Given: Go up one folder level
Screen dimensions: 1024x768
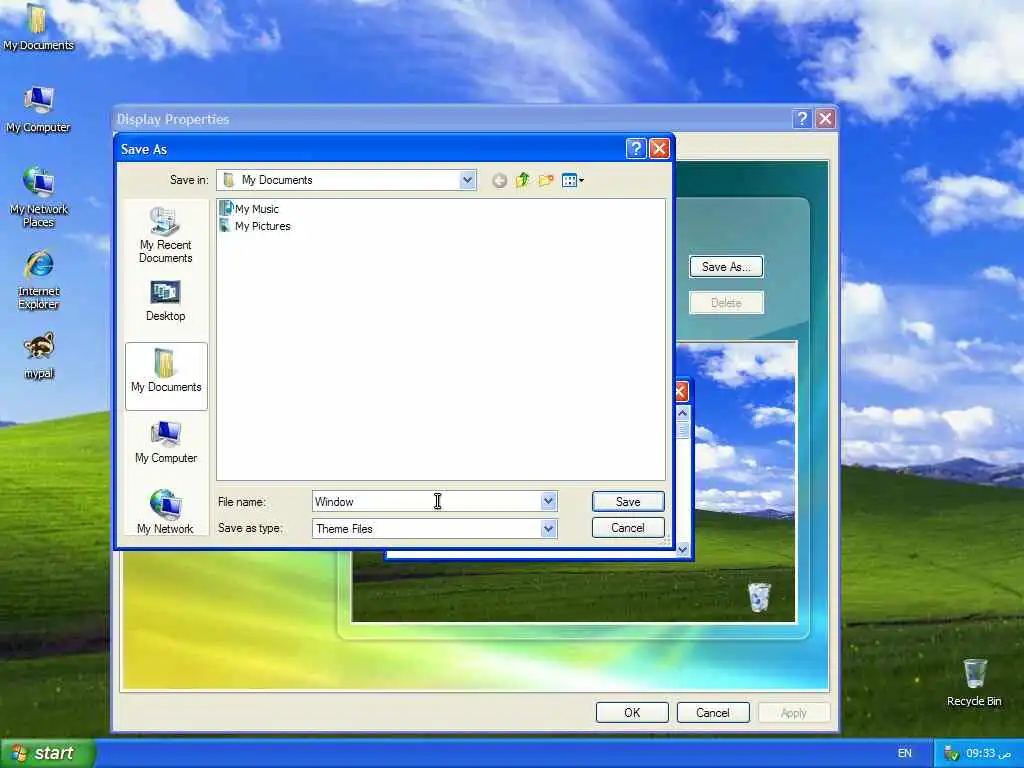Looking at the screenshot, I should [x=522, y=180].
